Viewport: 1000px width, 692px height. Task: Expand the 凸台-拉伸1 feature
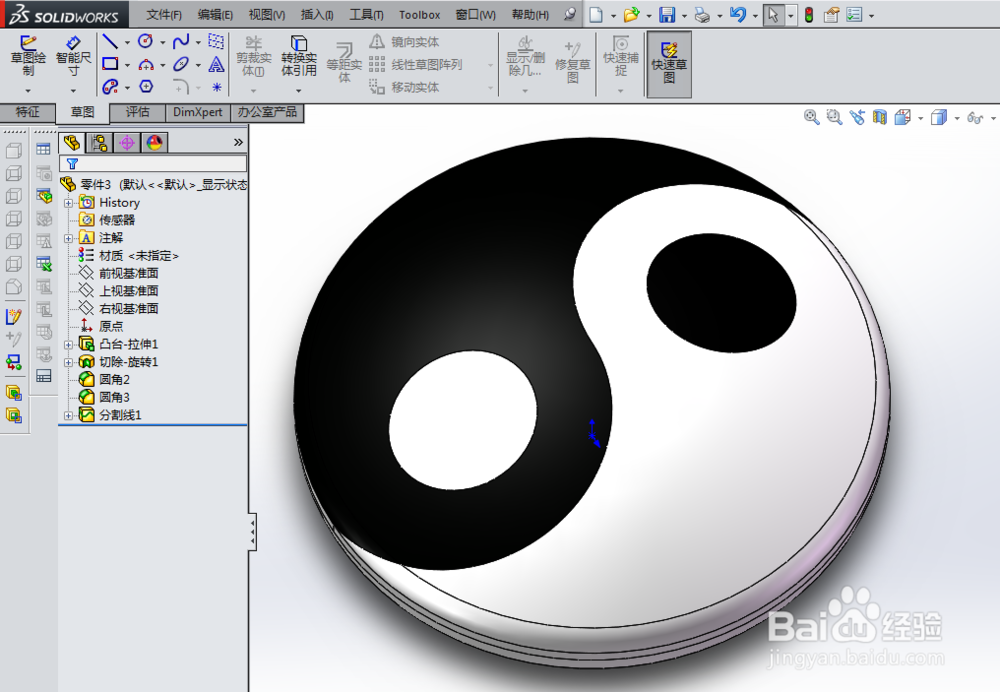(x=69, y=344)
